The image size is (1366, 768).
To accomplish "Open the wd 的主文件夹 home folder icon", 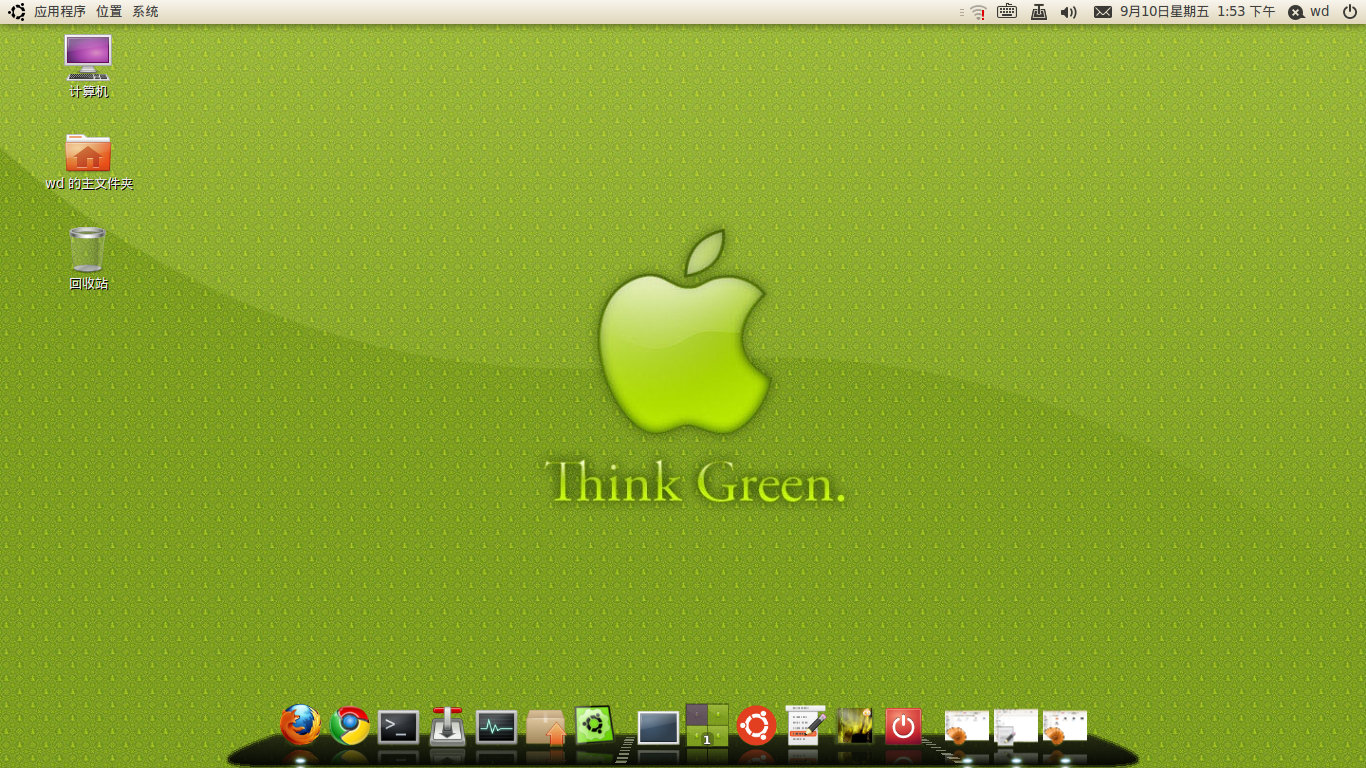I will [88, 162].
